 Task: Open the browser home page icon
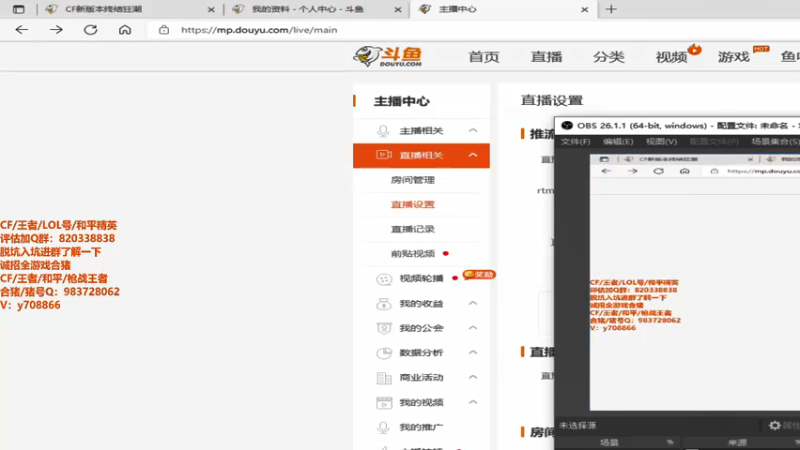coord(125,30)
